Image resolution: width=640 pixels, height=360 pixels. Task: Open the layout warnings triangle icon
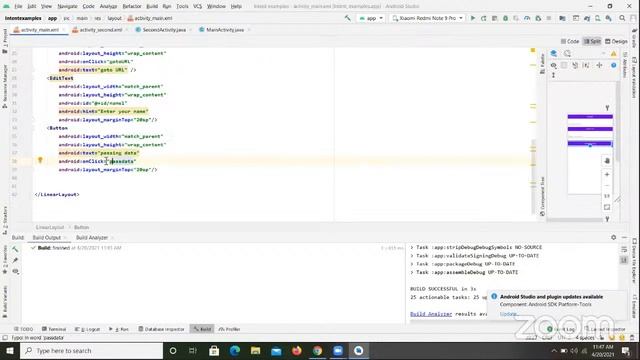click(613, 53)
